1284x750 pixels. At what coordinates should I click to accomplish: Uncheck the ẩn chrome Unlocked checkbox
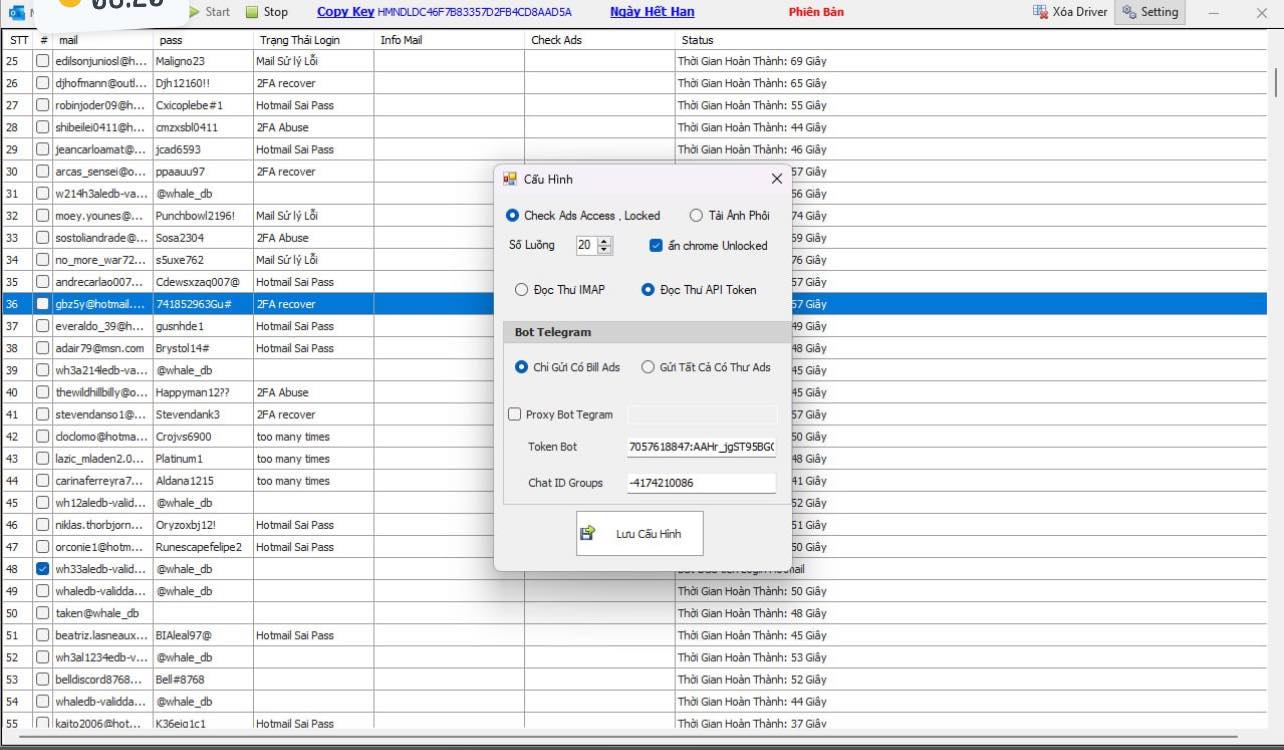tap(656, 245)
